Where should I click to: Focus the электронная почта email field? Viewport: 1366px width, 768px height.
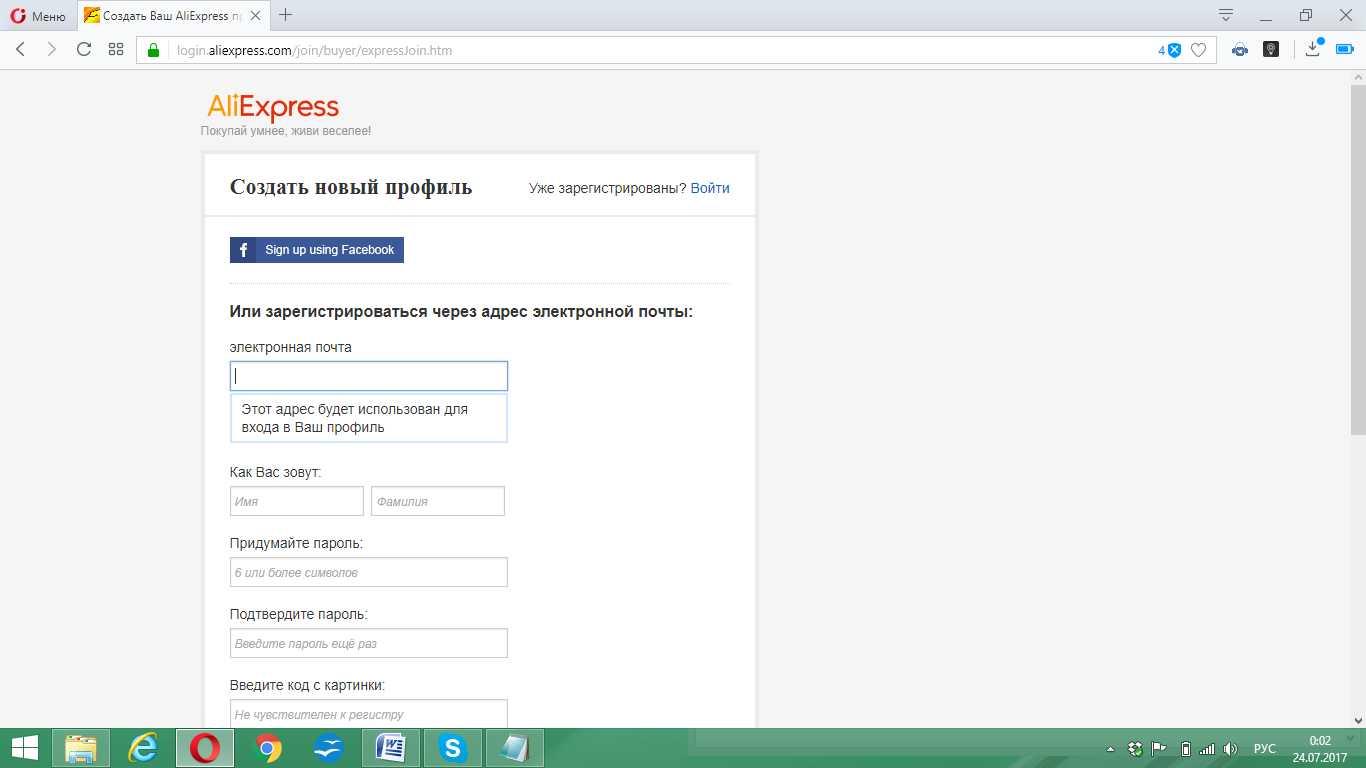point(369,376)
